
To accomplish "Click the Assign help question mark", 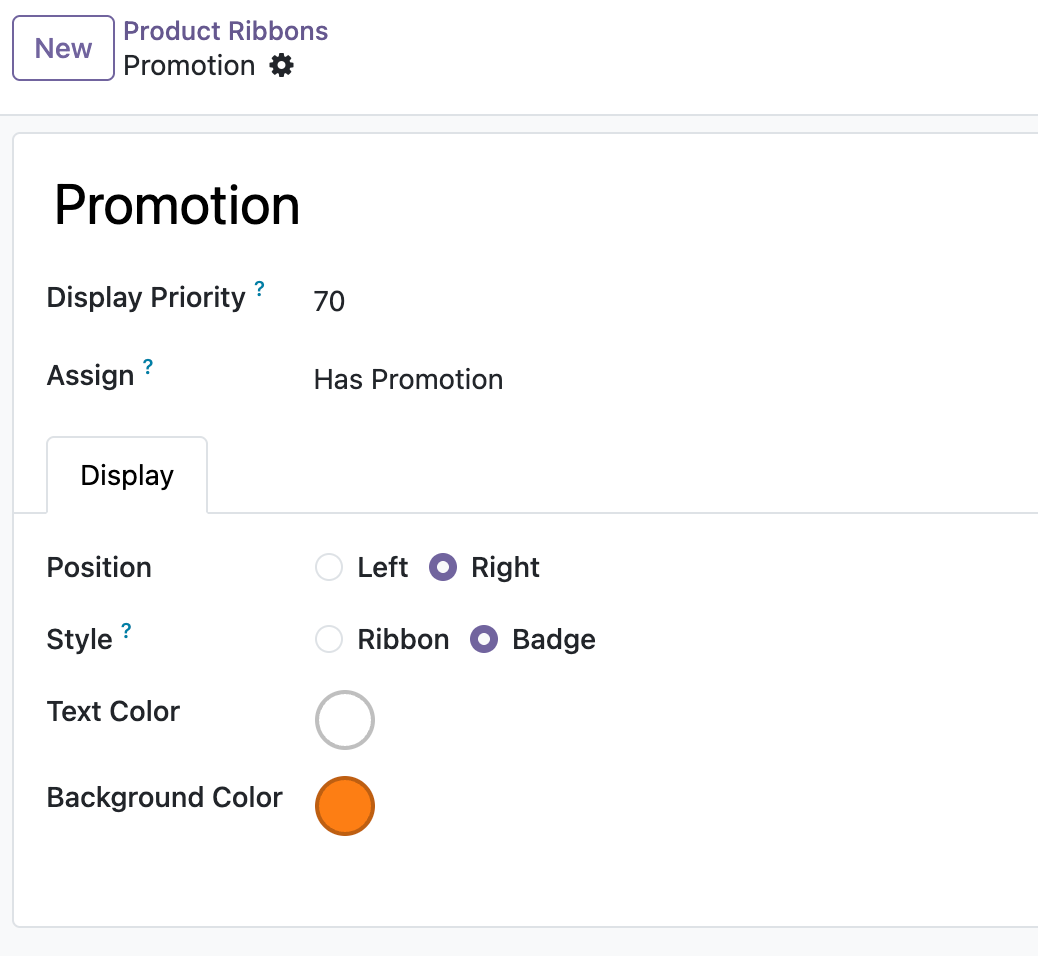I will point(148,366).
